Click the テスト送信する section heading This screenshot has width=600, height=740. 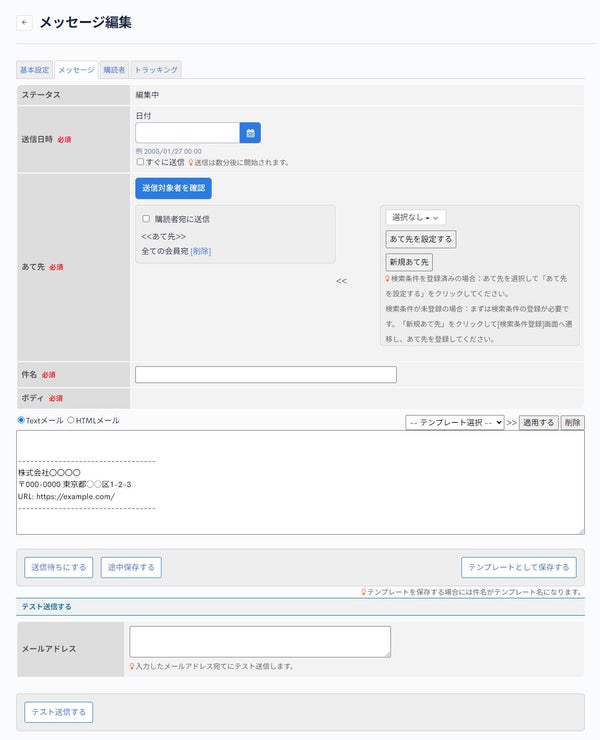(46, 606)
